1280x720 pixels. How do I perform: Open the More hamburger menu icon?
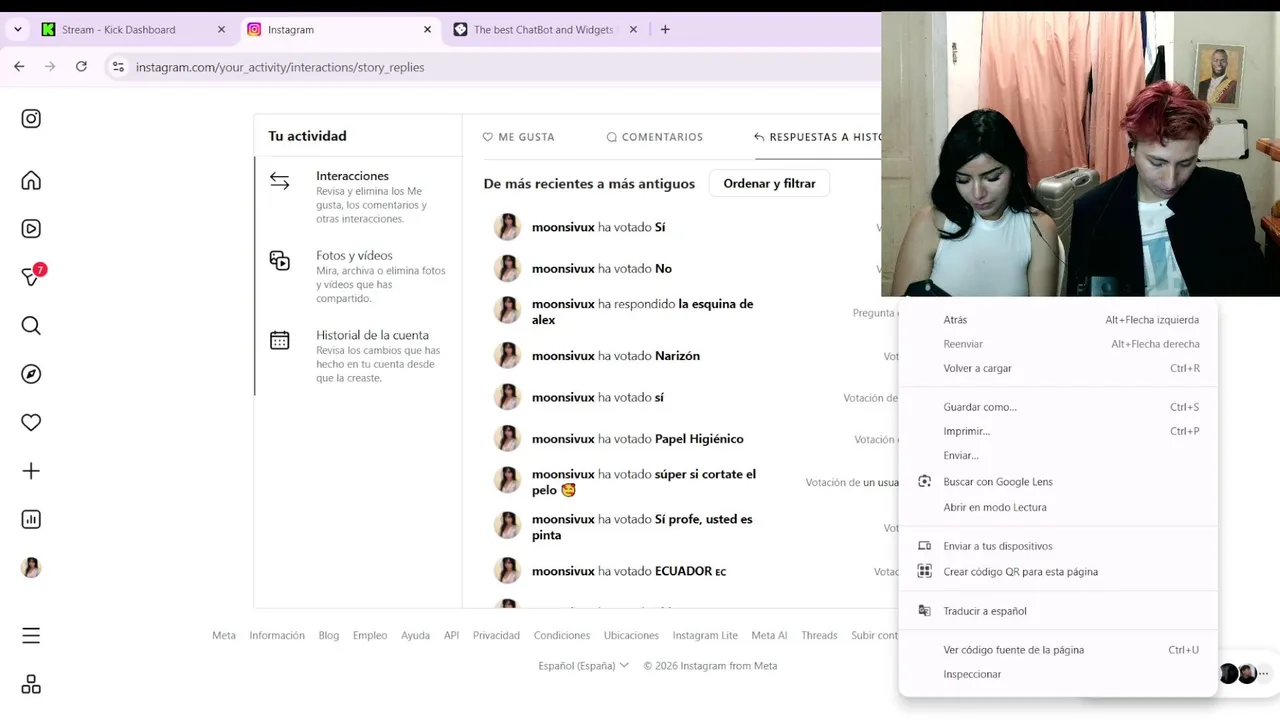point(31,636)
